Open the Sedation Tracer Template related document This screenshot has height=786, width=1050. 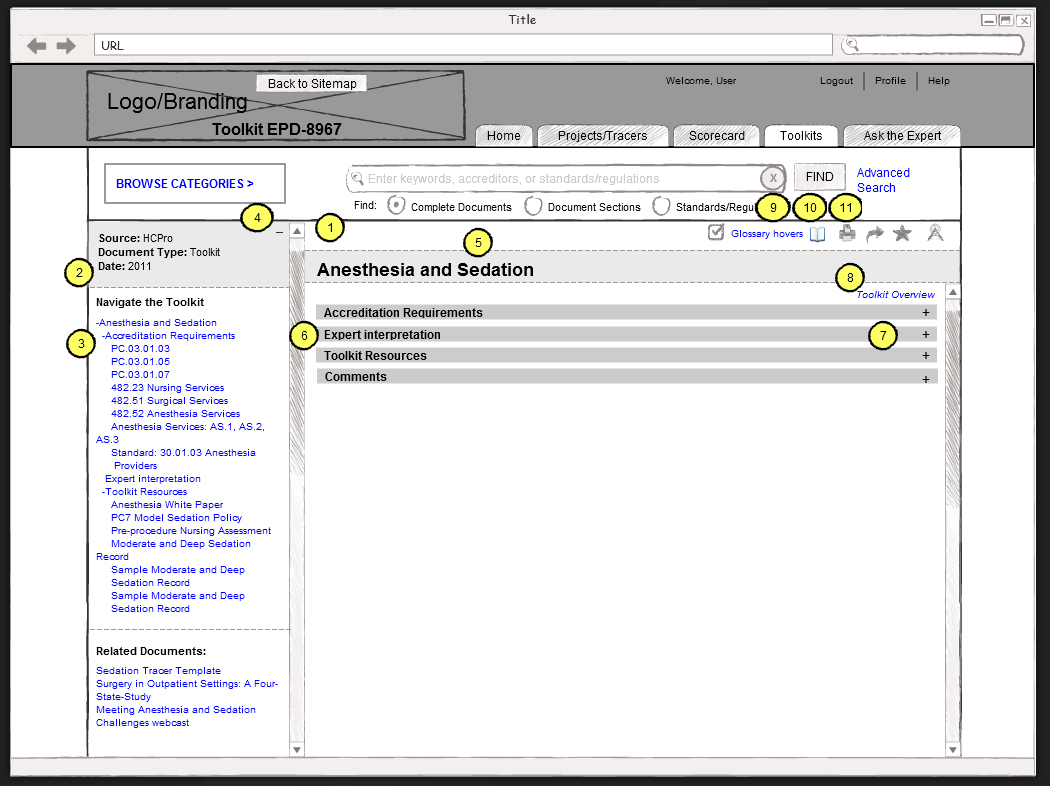(158, 671)
